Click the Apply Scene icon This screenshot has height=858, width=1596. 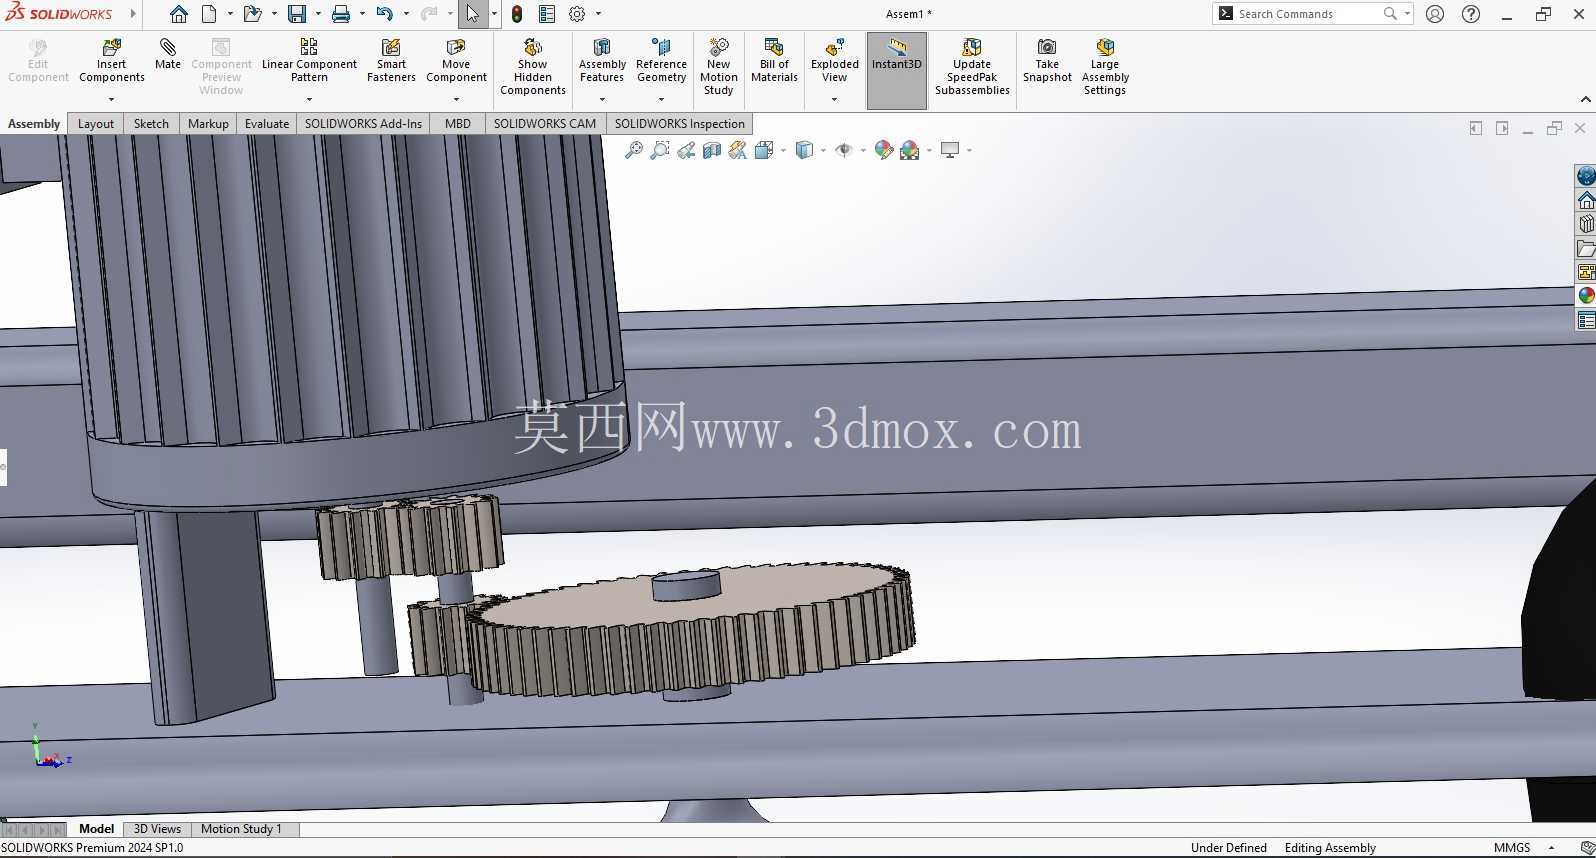910,150
